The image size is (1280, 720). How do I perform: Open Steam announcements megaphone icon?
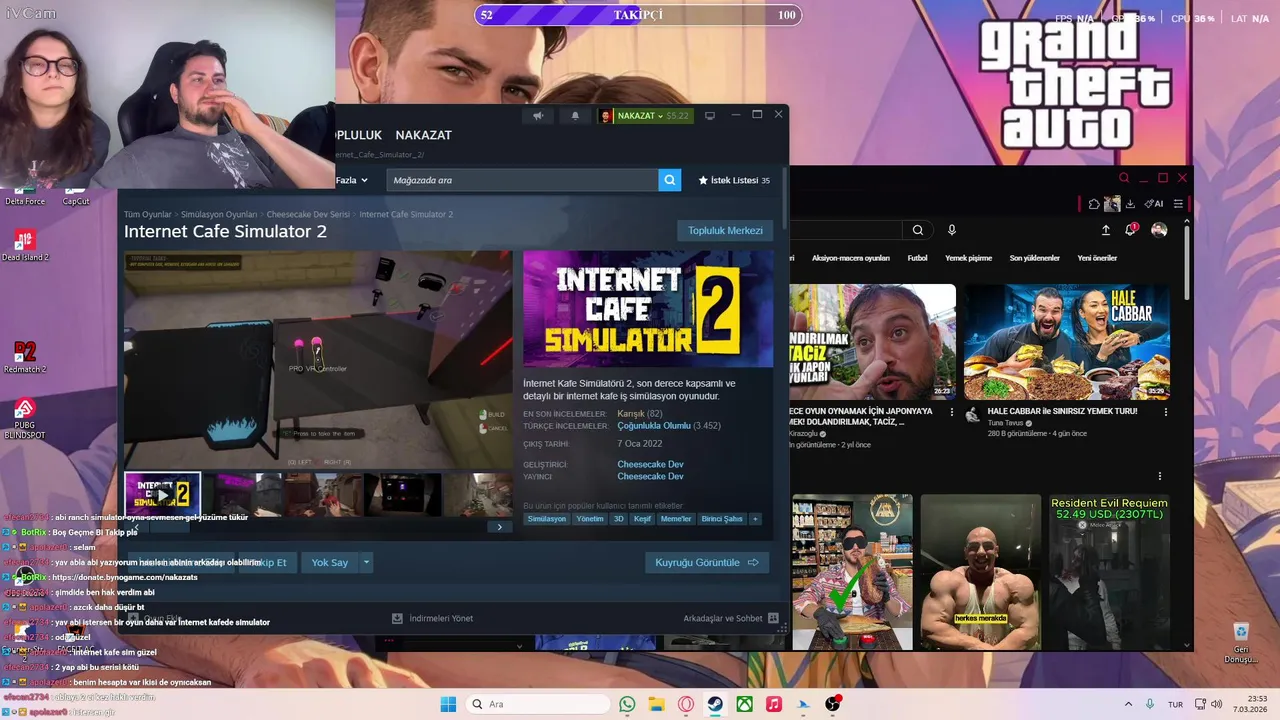coord(538,116)
